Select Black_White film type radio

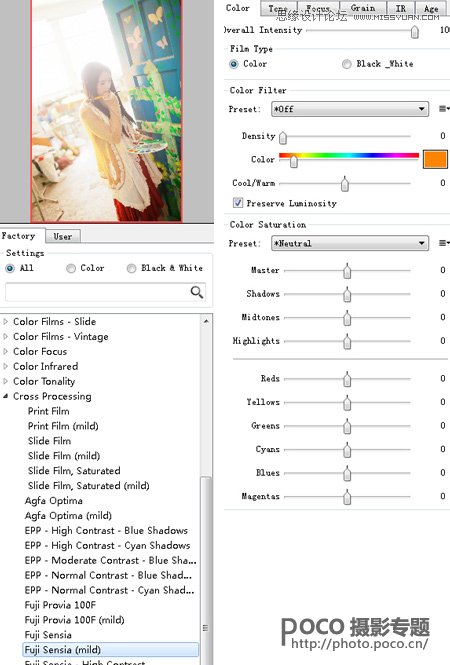[347, 64]
